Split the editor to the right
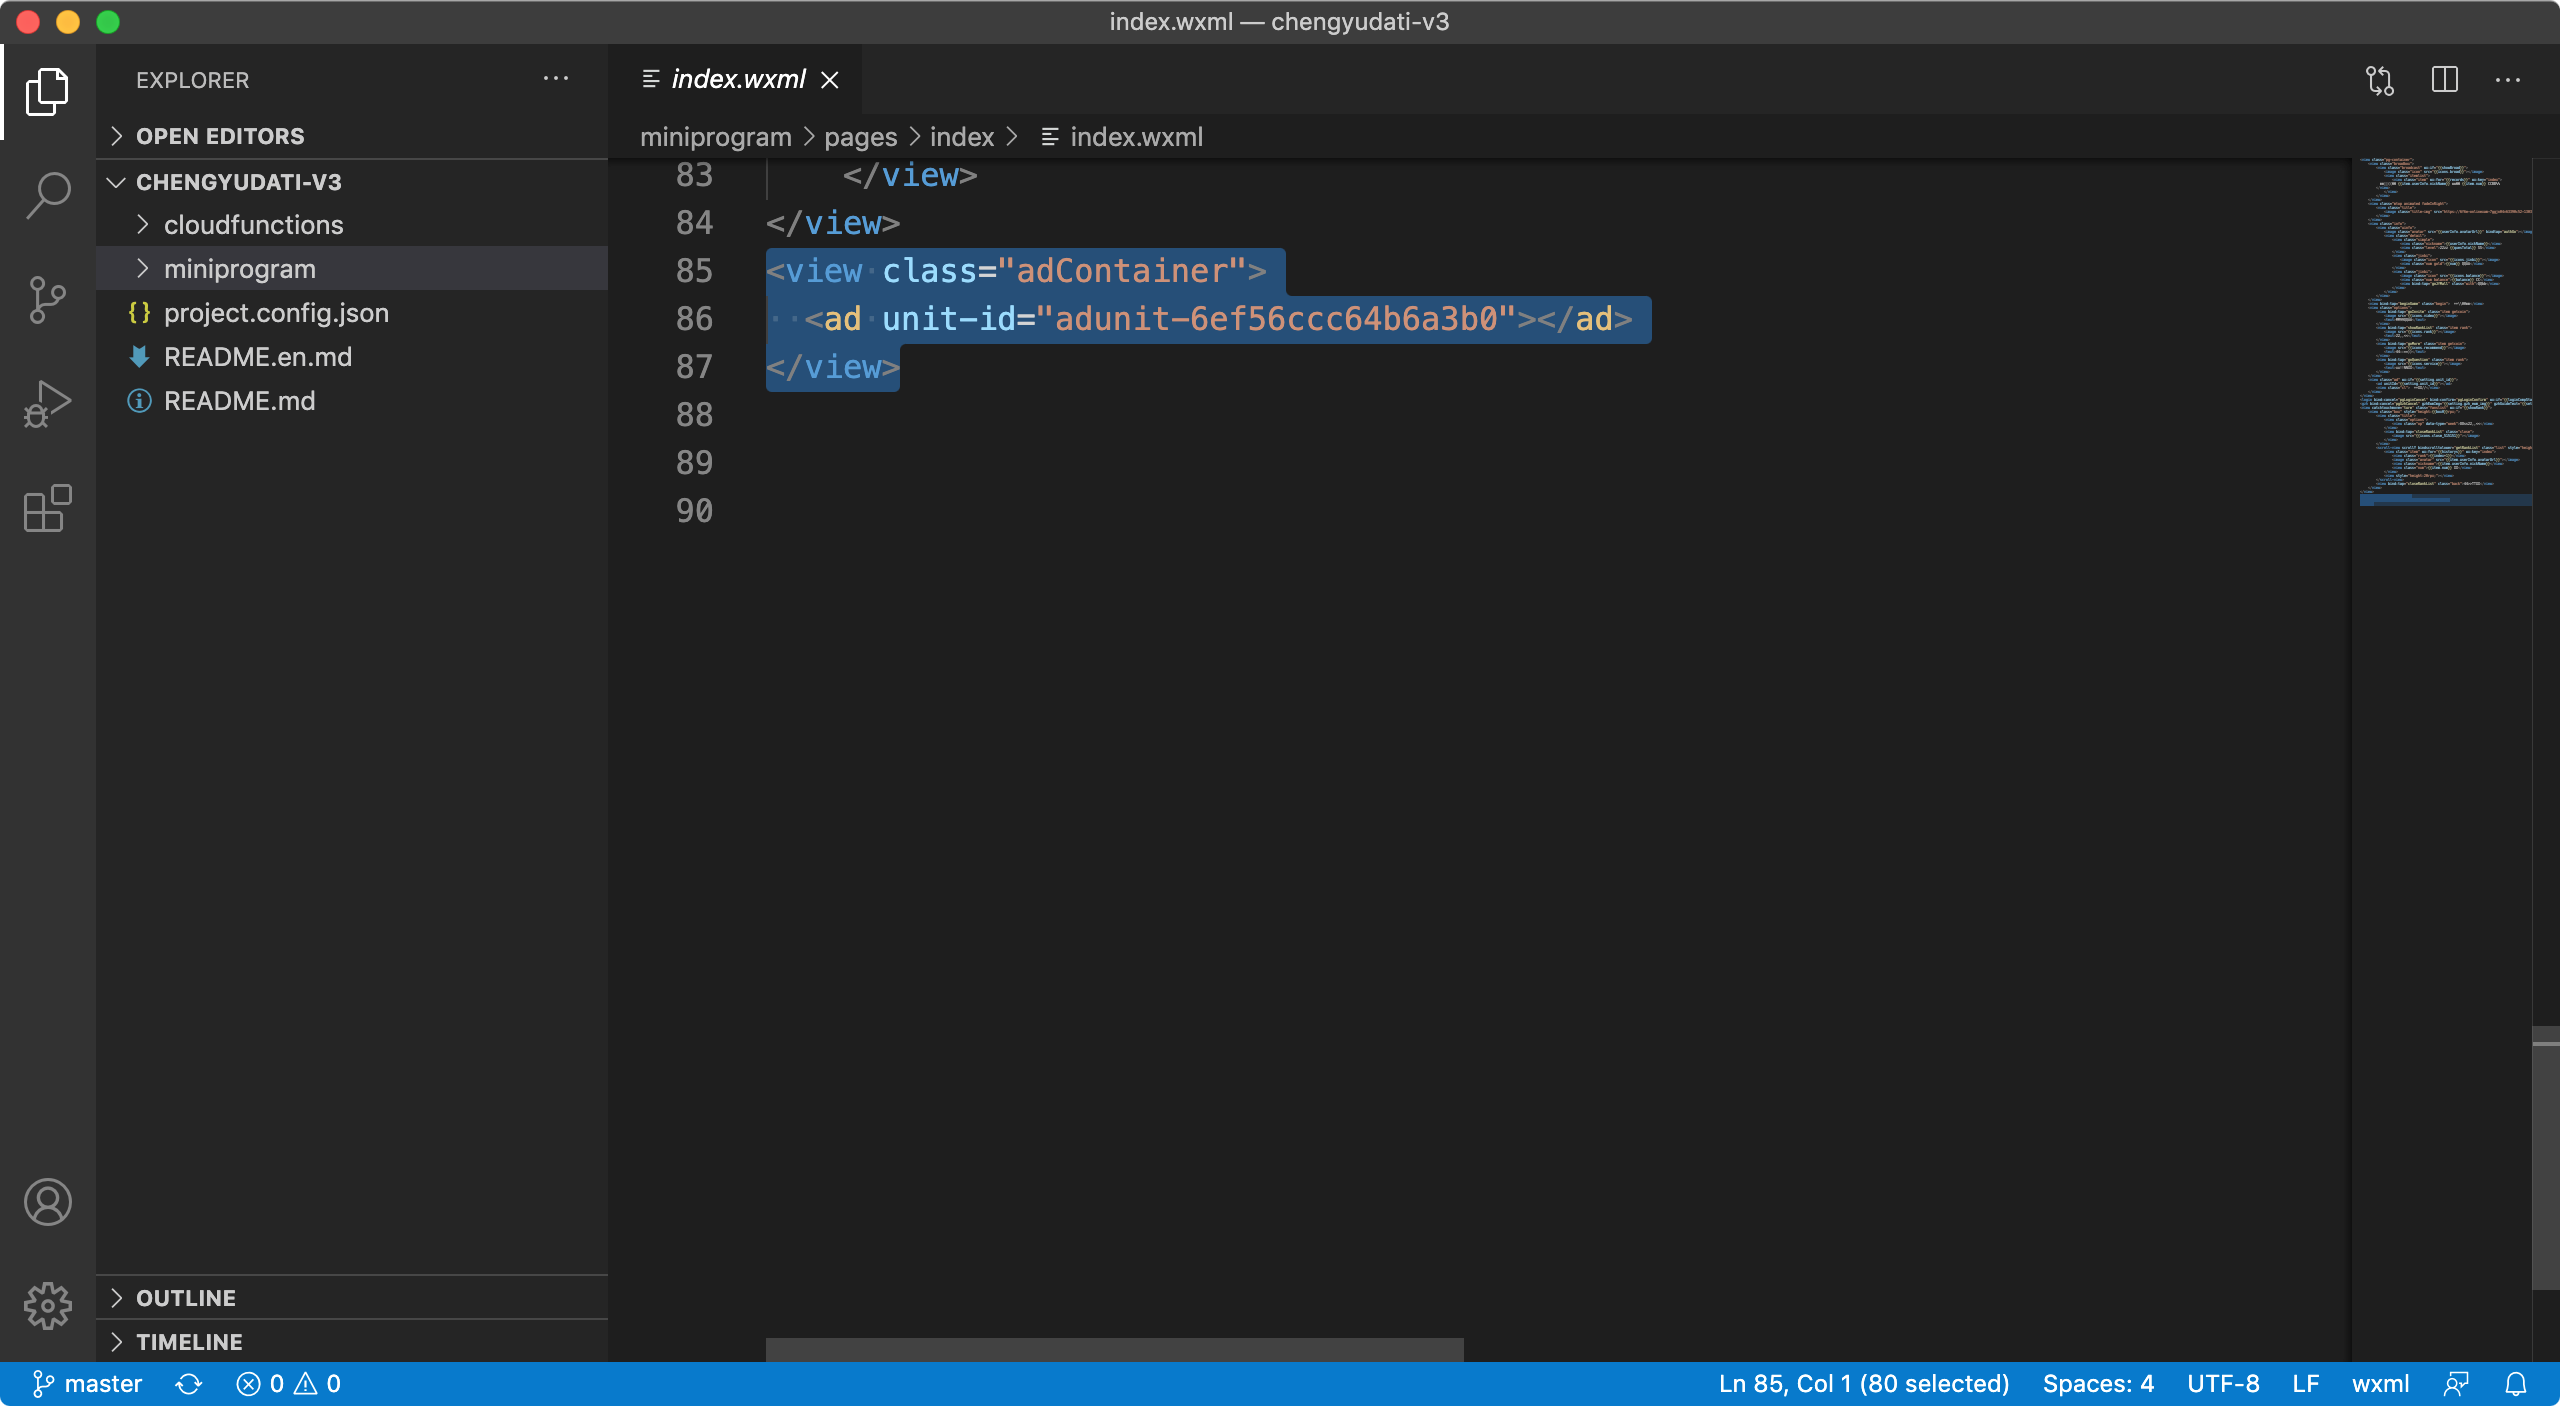2560x1406 pixels. [2444, 80]
